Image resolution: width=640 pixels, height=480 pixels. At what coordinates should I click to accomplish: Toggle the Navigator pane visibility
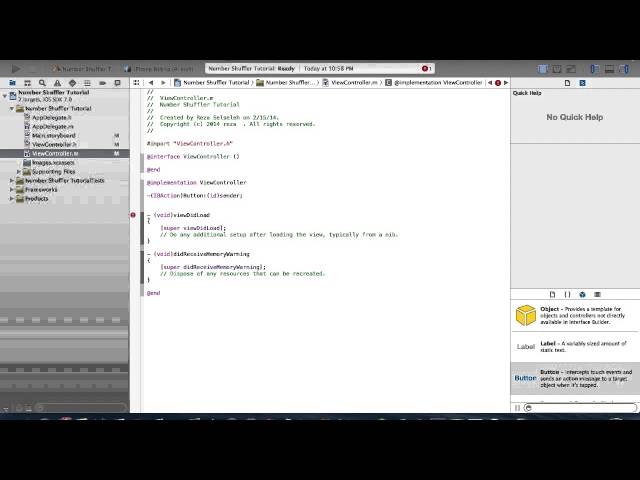[x=595, y=69]
